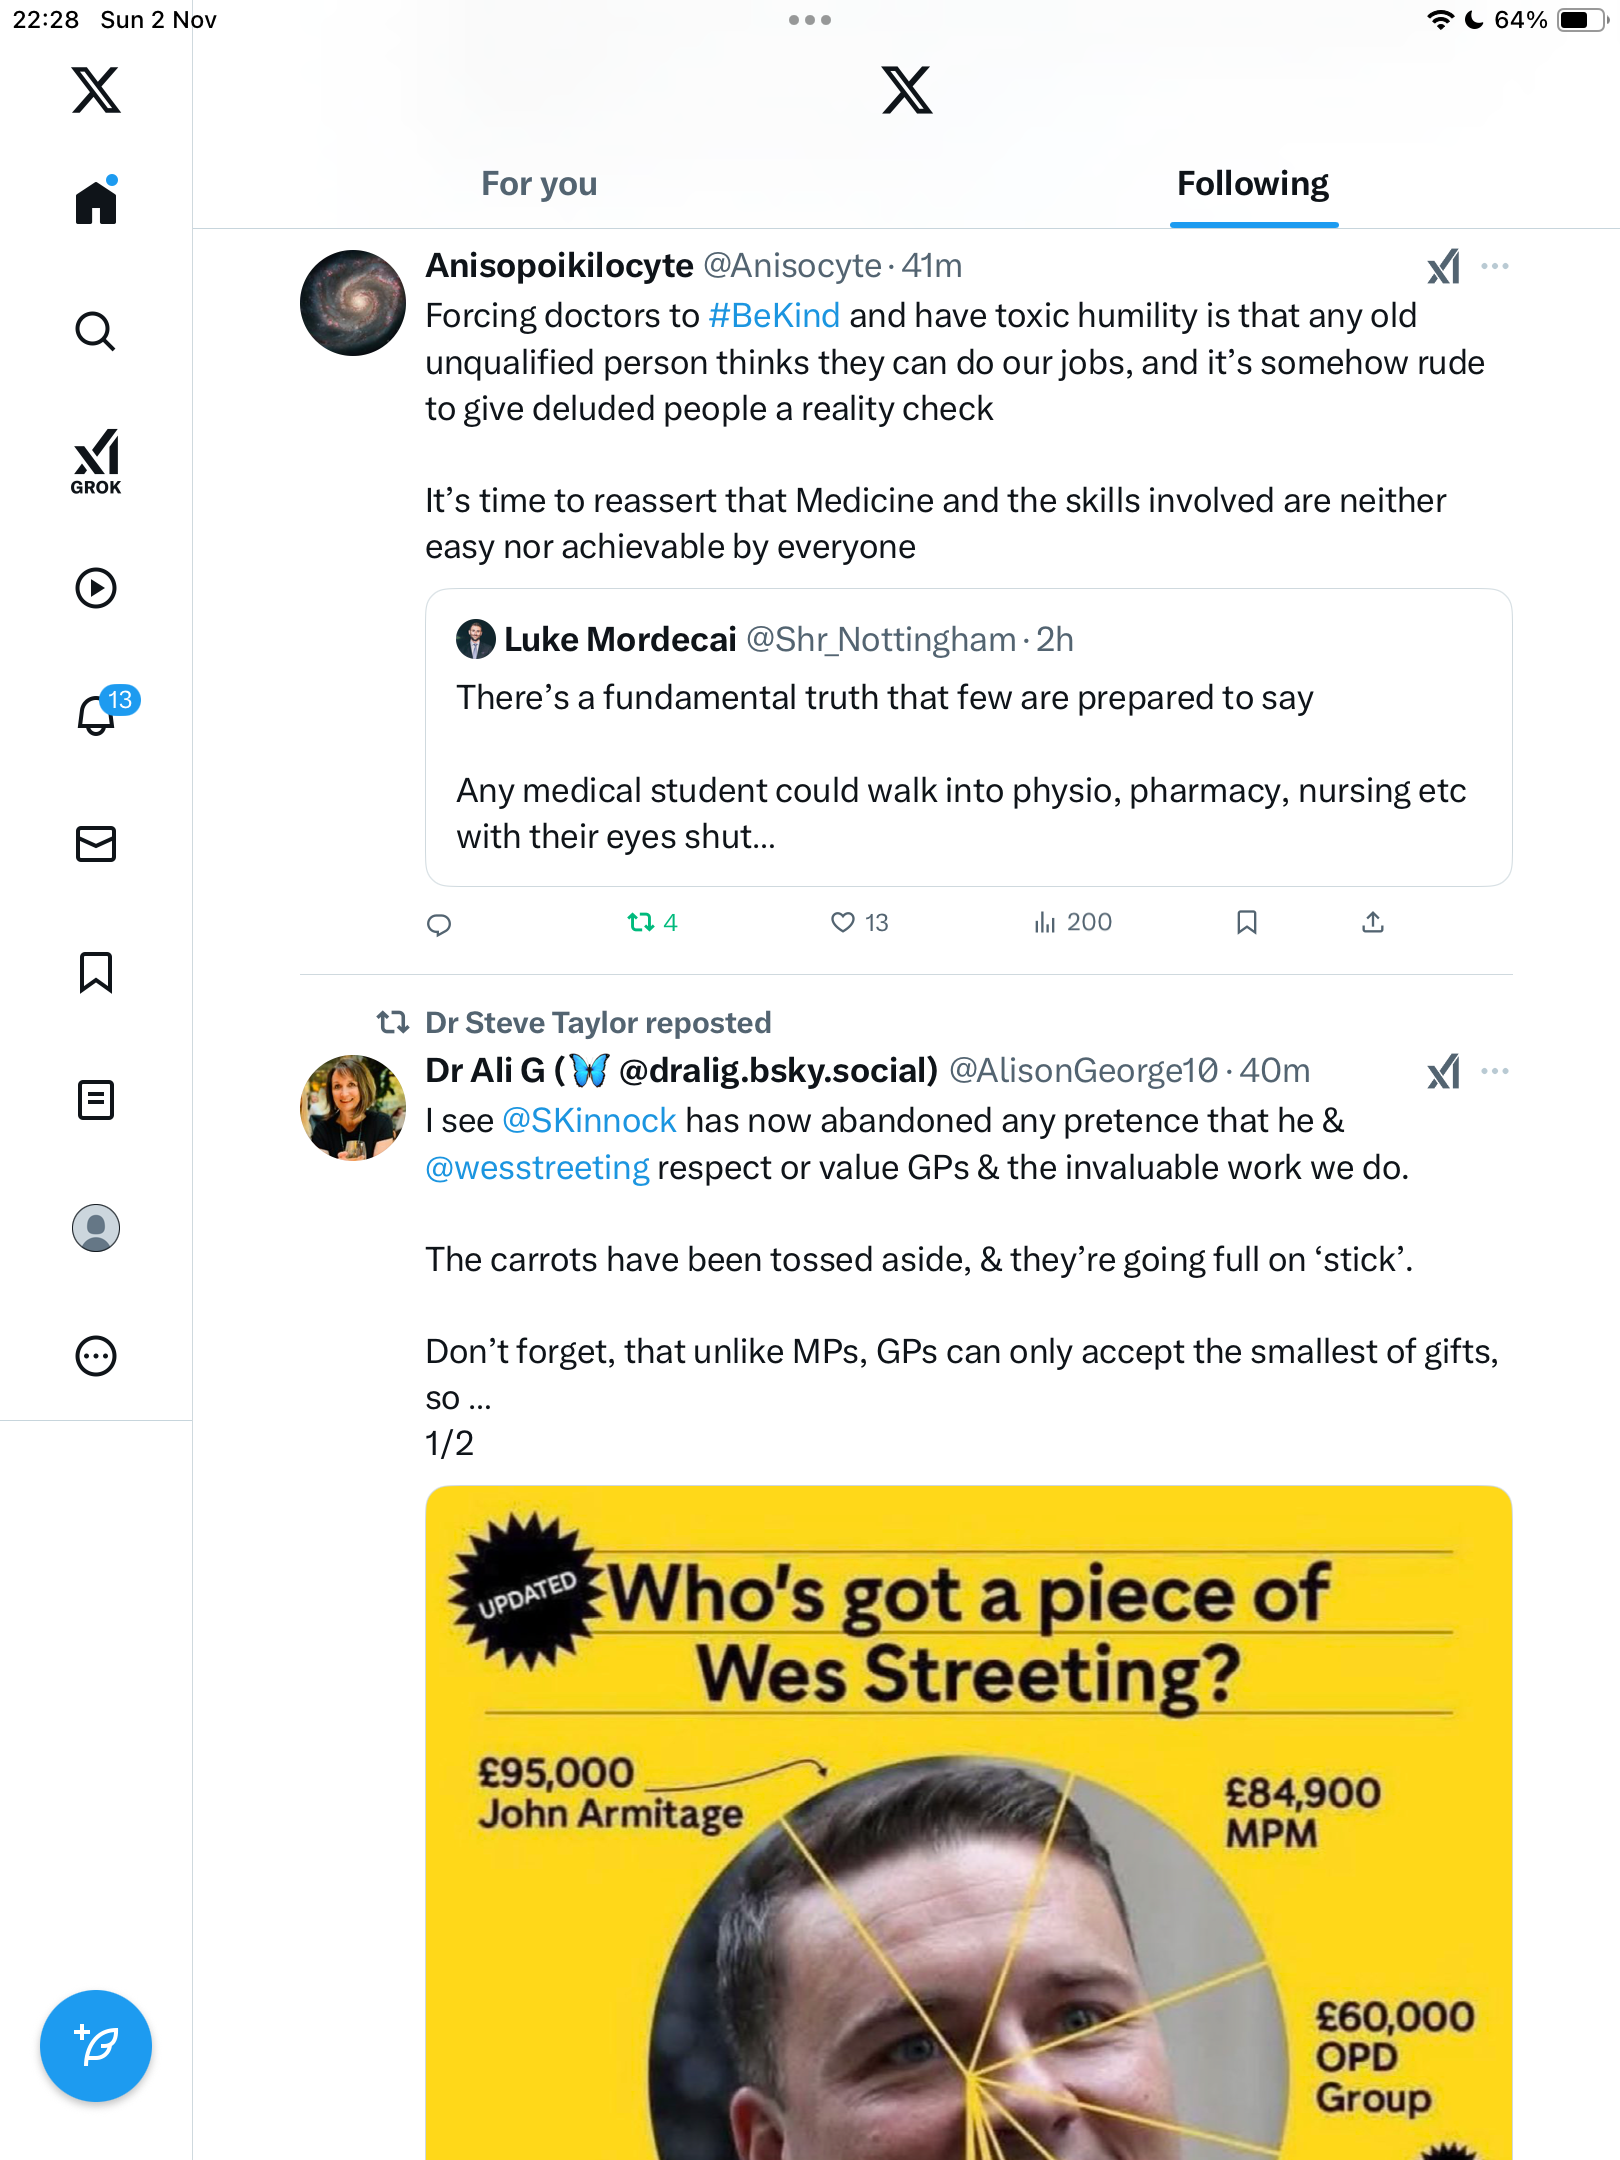The image size is (1620, 2160).
Task: Open notifications with 13 badge
Action: [98, 714]
